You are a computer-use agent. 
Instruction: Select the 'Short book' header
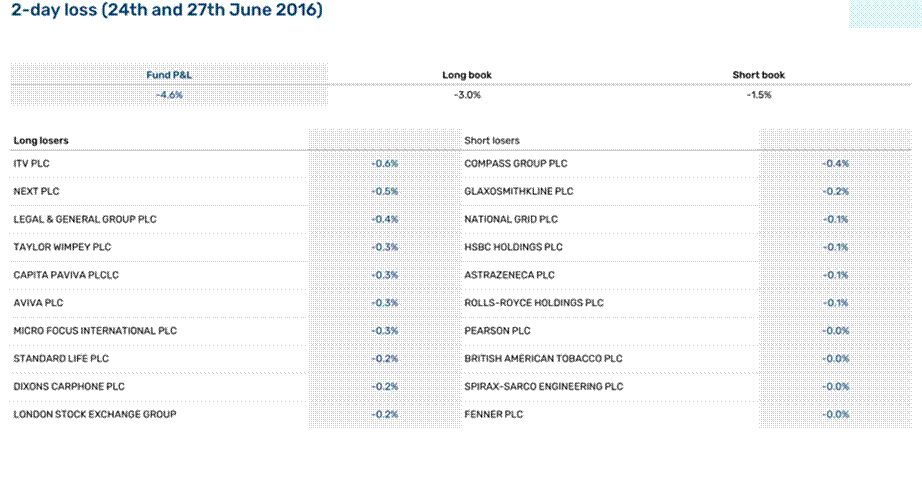[x=759, y=75]
